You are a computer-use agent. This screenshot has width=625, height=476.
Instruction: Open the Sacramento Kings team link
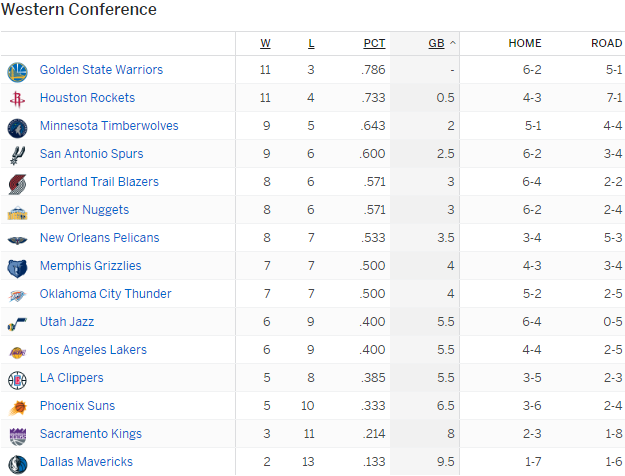[90, 434]
